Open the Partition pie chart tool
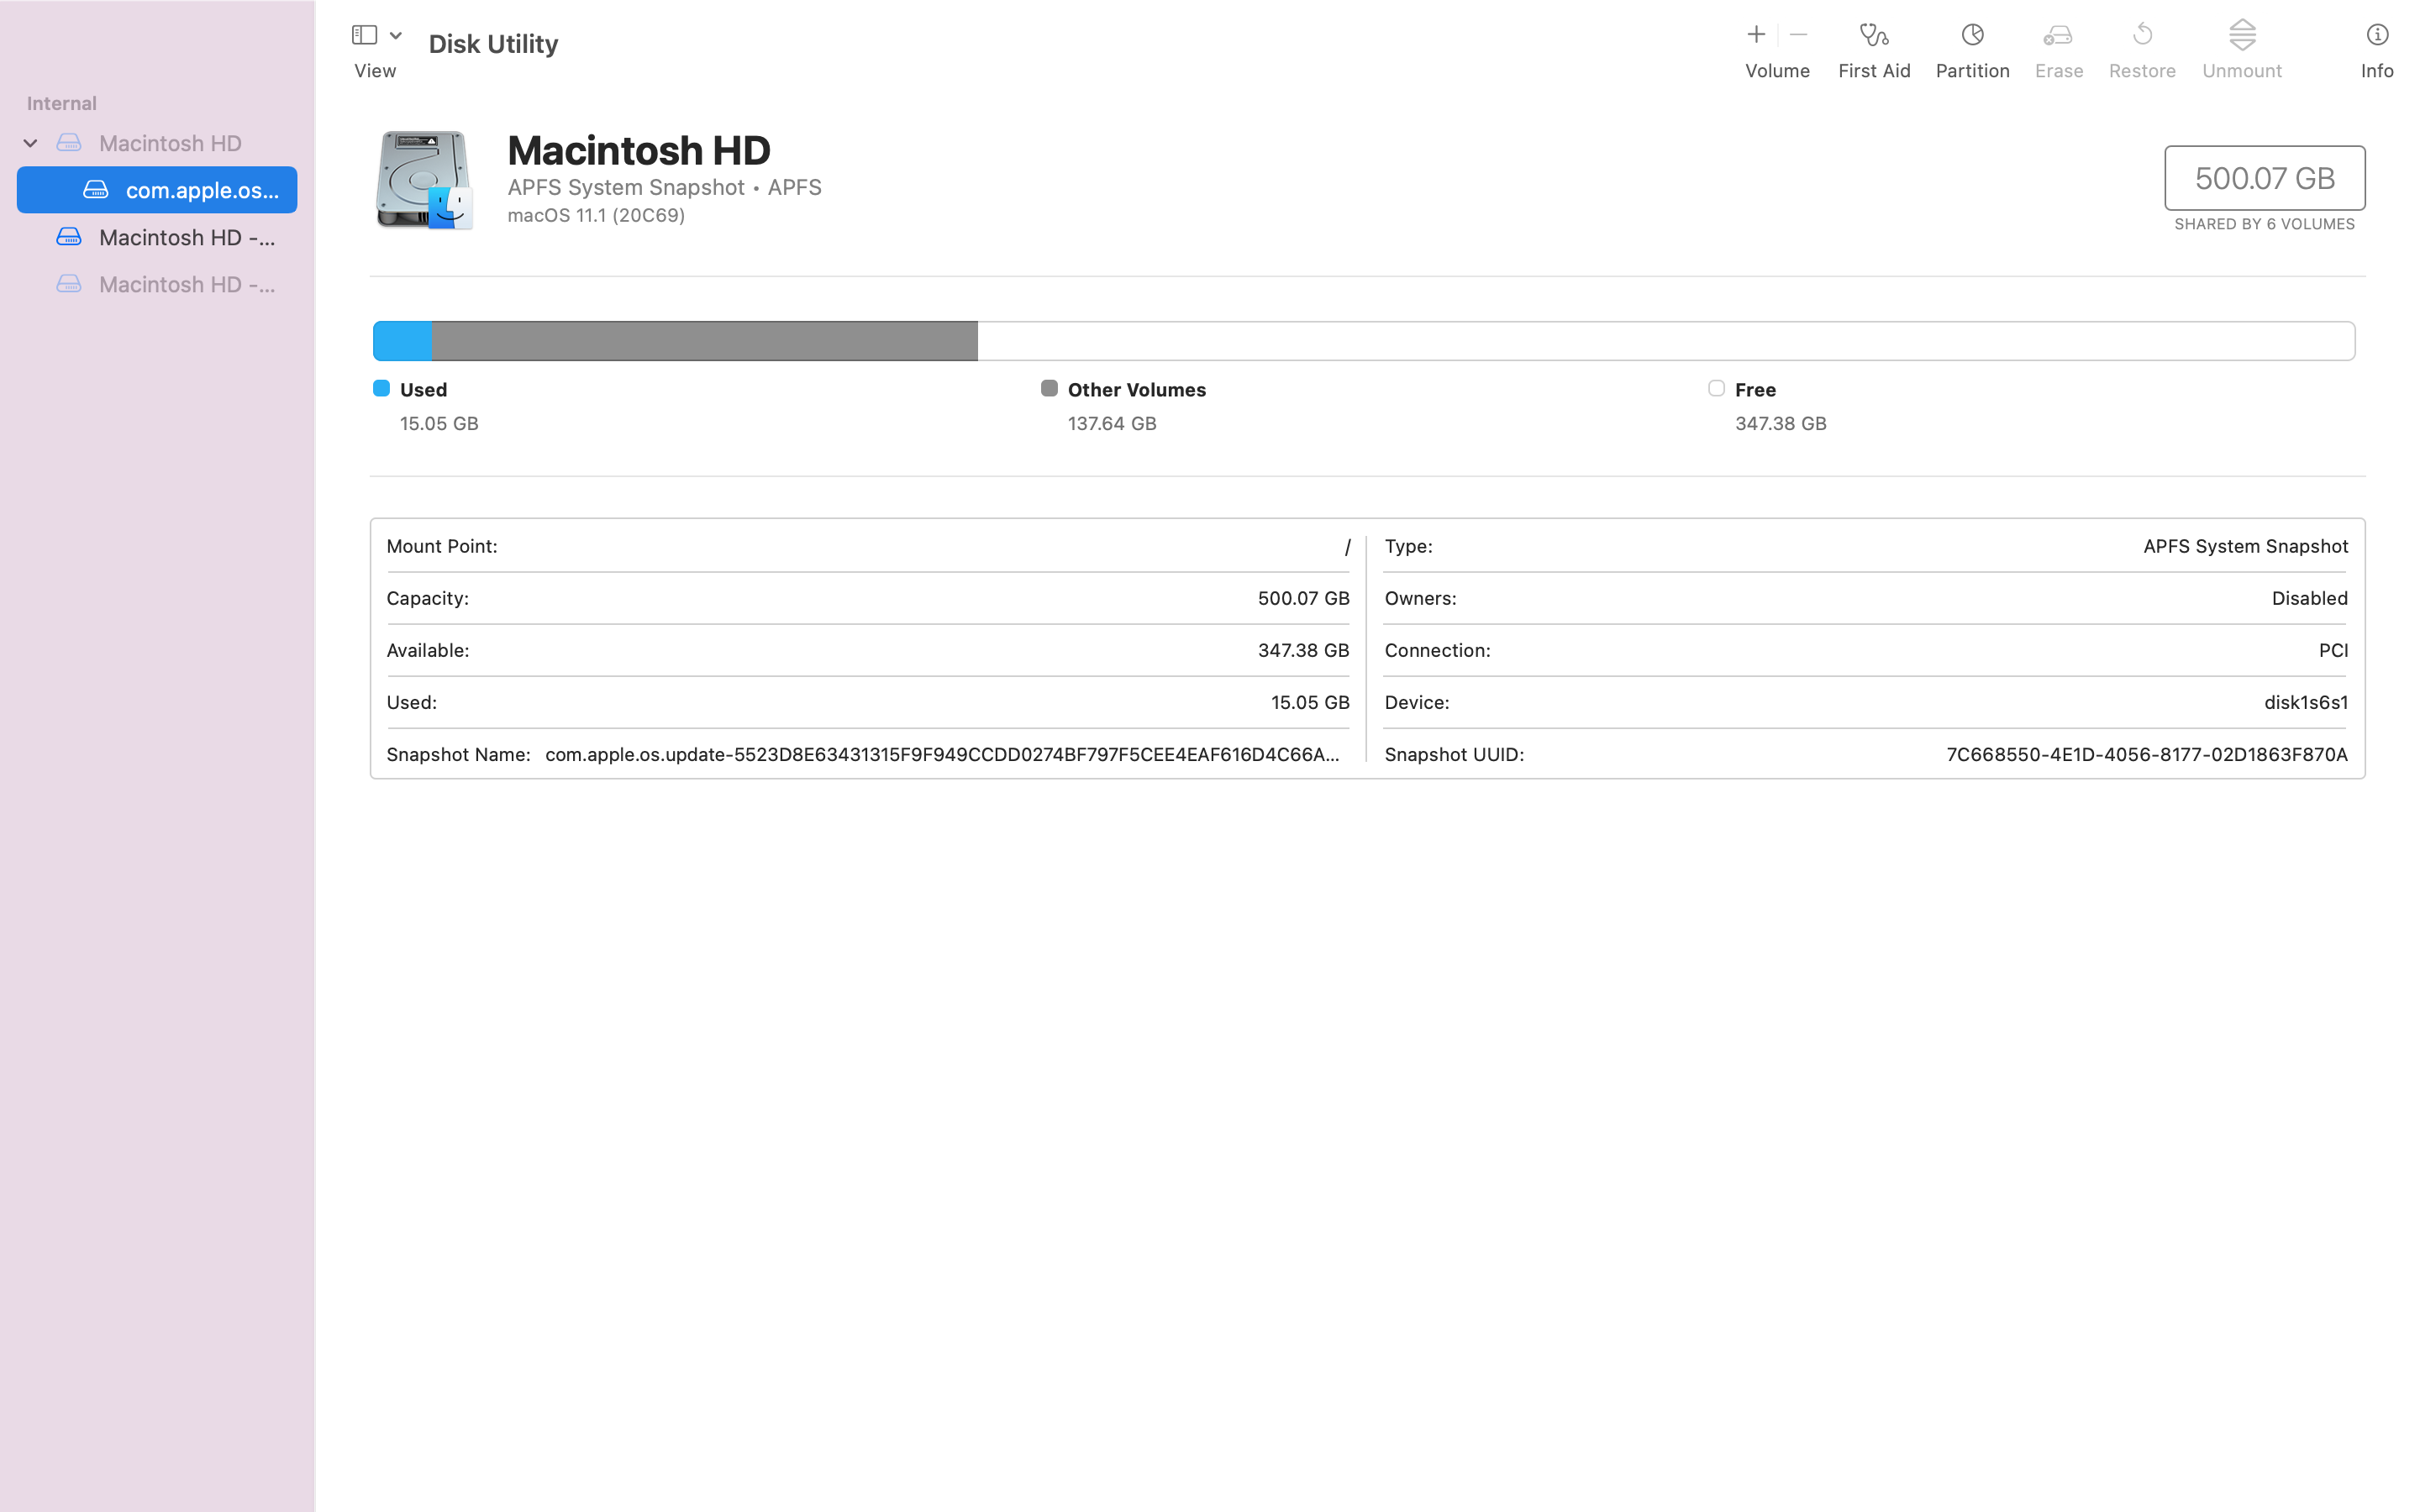 point(1972,36)
